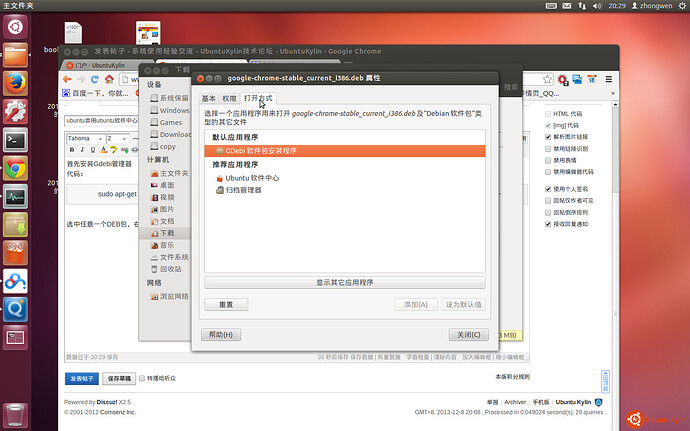Click 保存草稿 button
Image resolution: width=690 pixels, height=431 pixels.
tap(119, 379)
